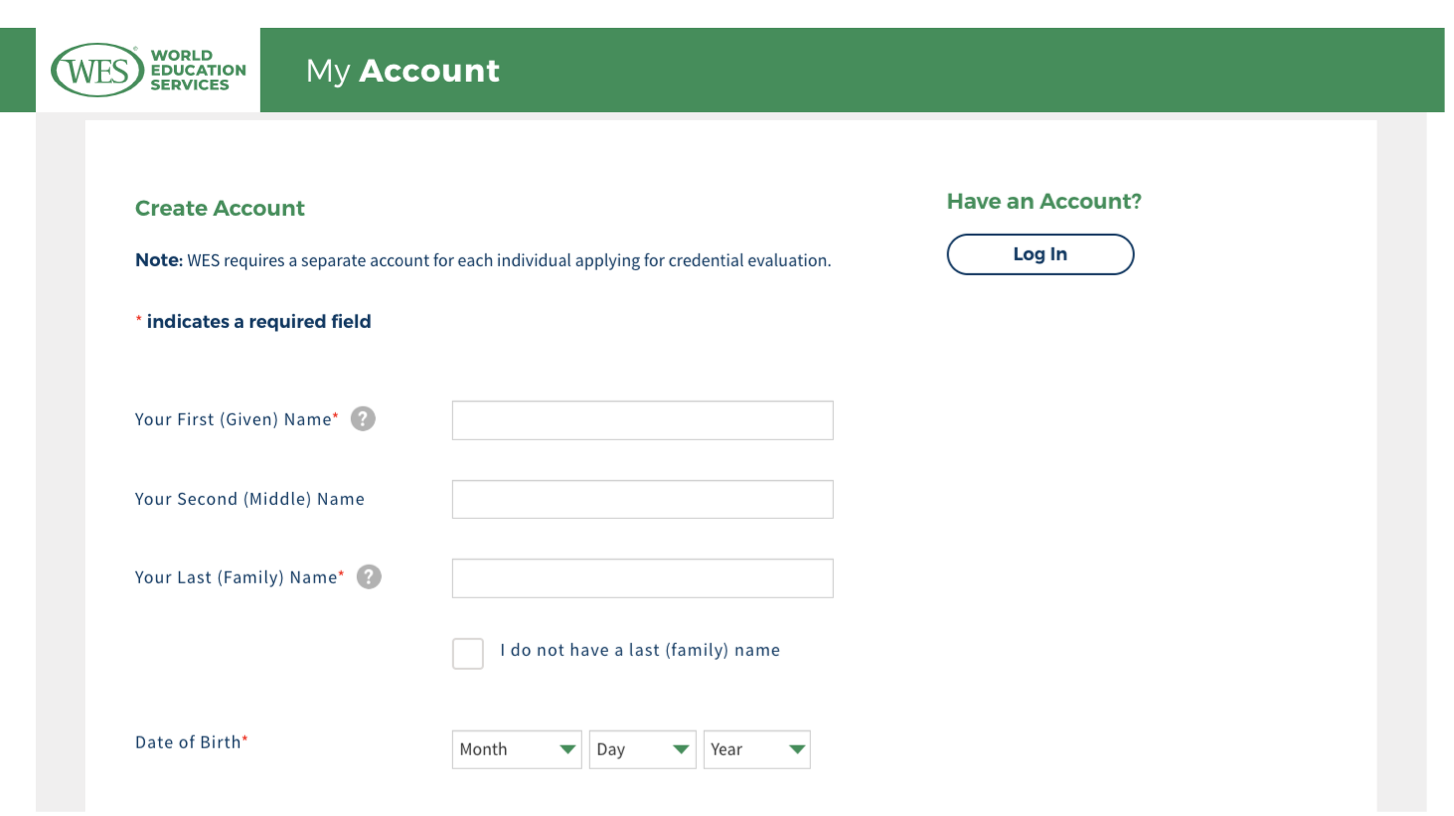This screenshot has height=816, width=1454.
Task: Click the "Your First (Given) Name" label
Action: click(234, 420)
